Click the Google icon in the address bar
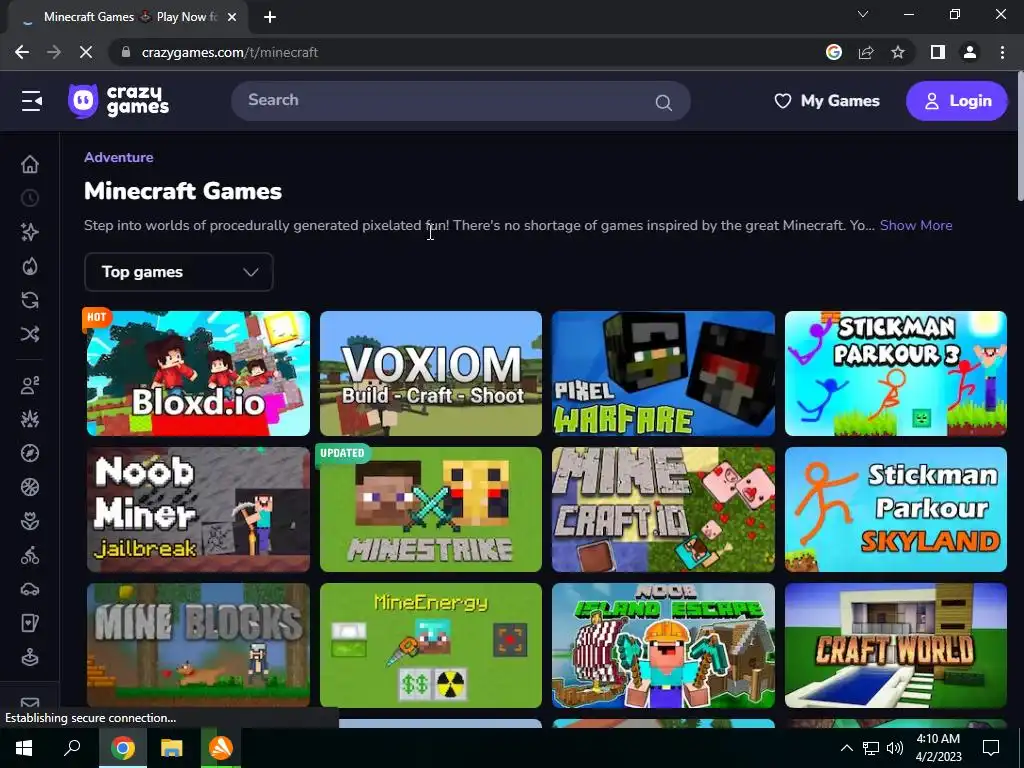The image size is (1024, 768). (x=834, y=52)
